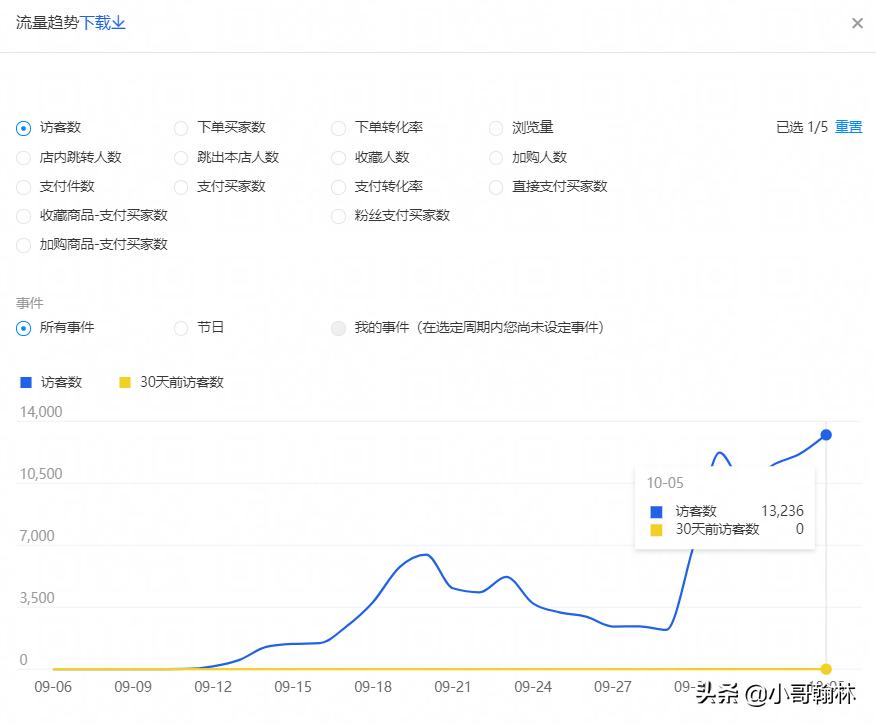Click the download icon beside 下载
The width and height of the screenshot is (876, 725).
pos(119,22)
